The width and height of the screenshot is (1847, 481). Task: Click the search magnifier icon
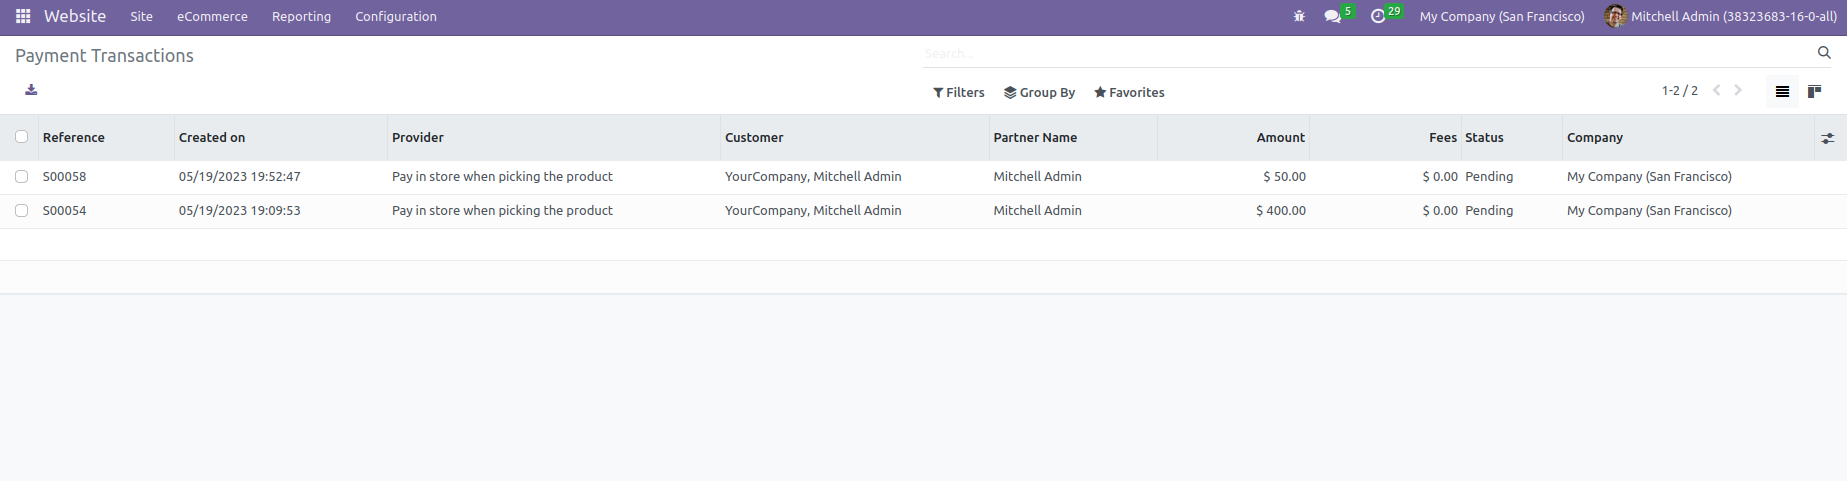pyautogui.click(x=1824, y=53)
